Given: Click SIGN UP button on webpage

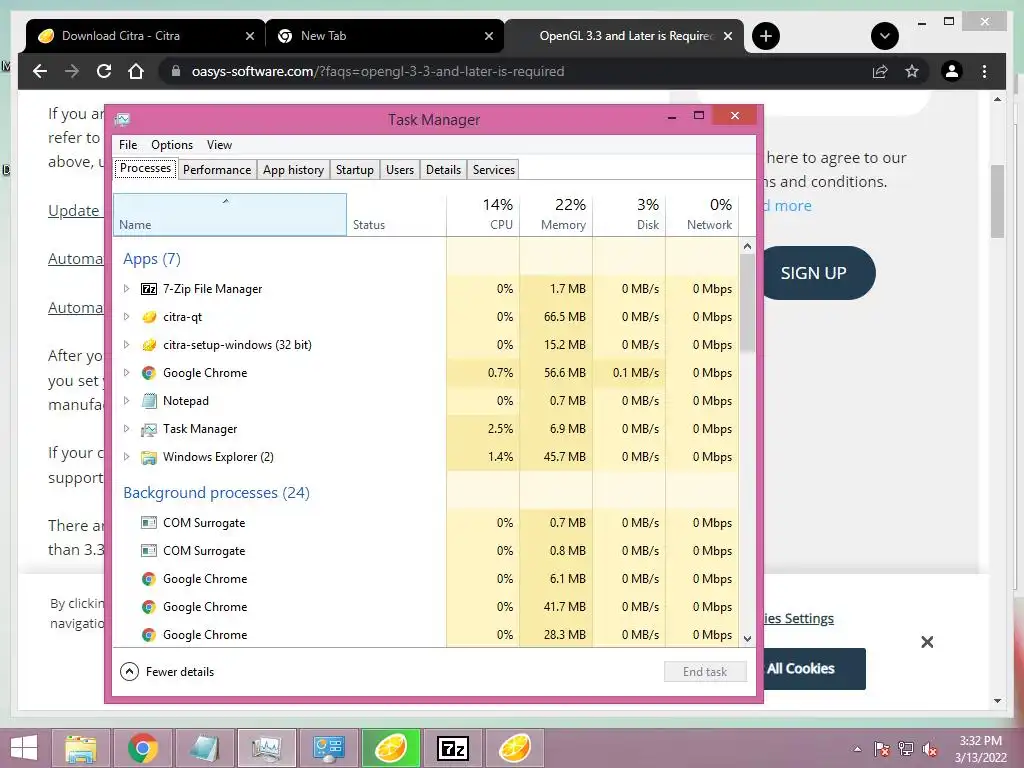Looking at the screenshot, I should (x=815, y=273).
